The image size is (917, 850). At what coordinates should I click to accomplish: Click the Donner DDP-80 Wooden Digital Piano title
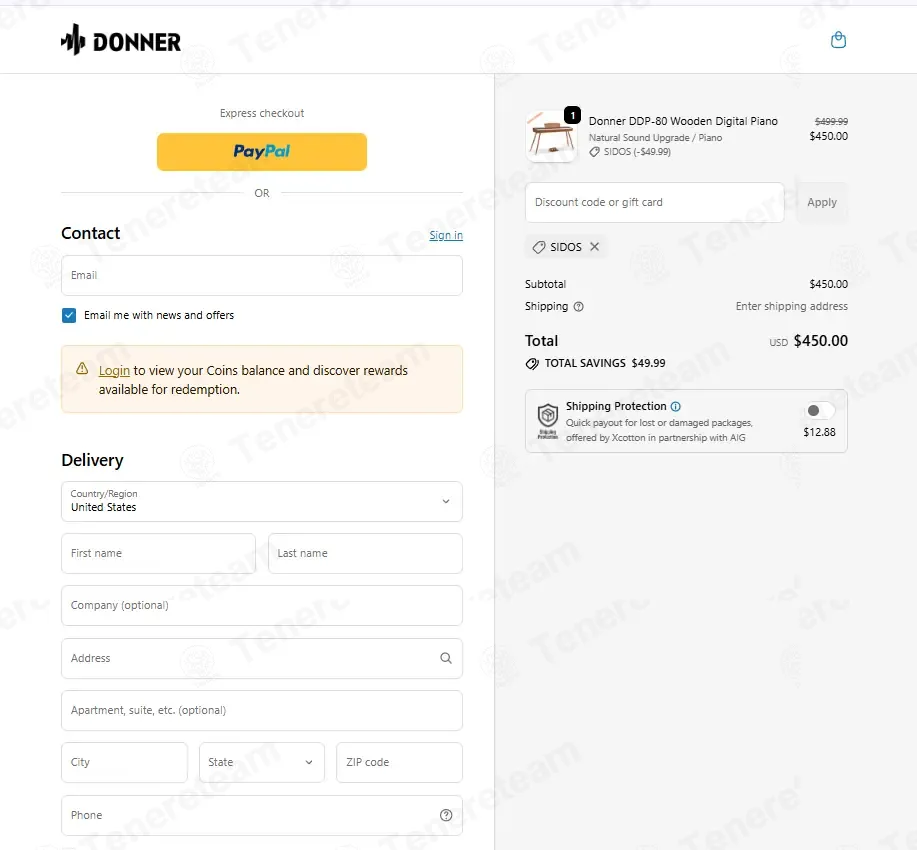pyautogui.click(x=683, y=121)
